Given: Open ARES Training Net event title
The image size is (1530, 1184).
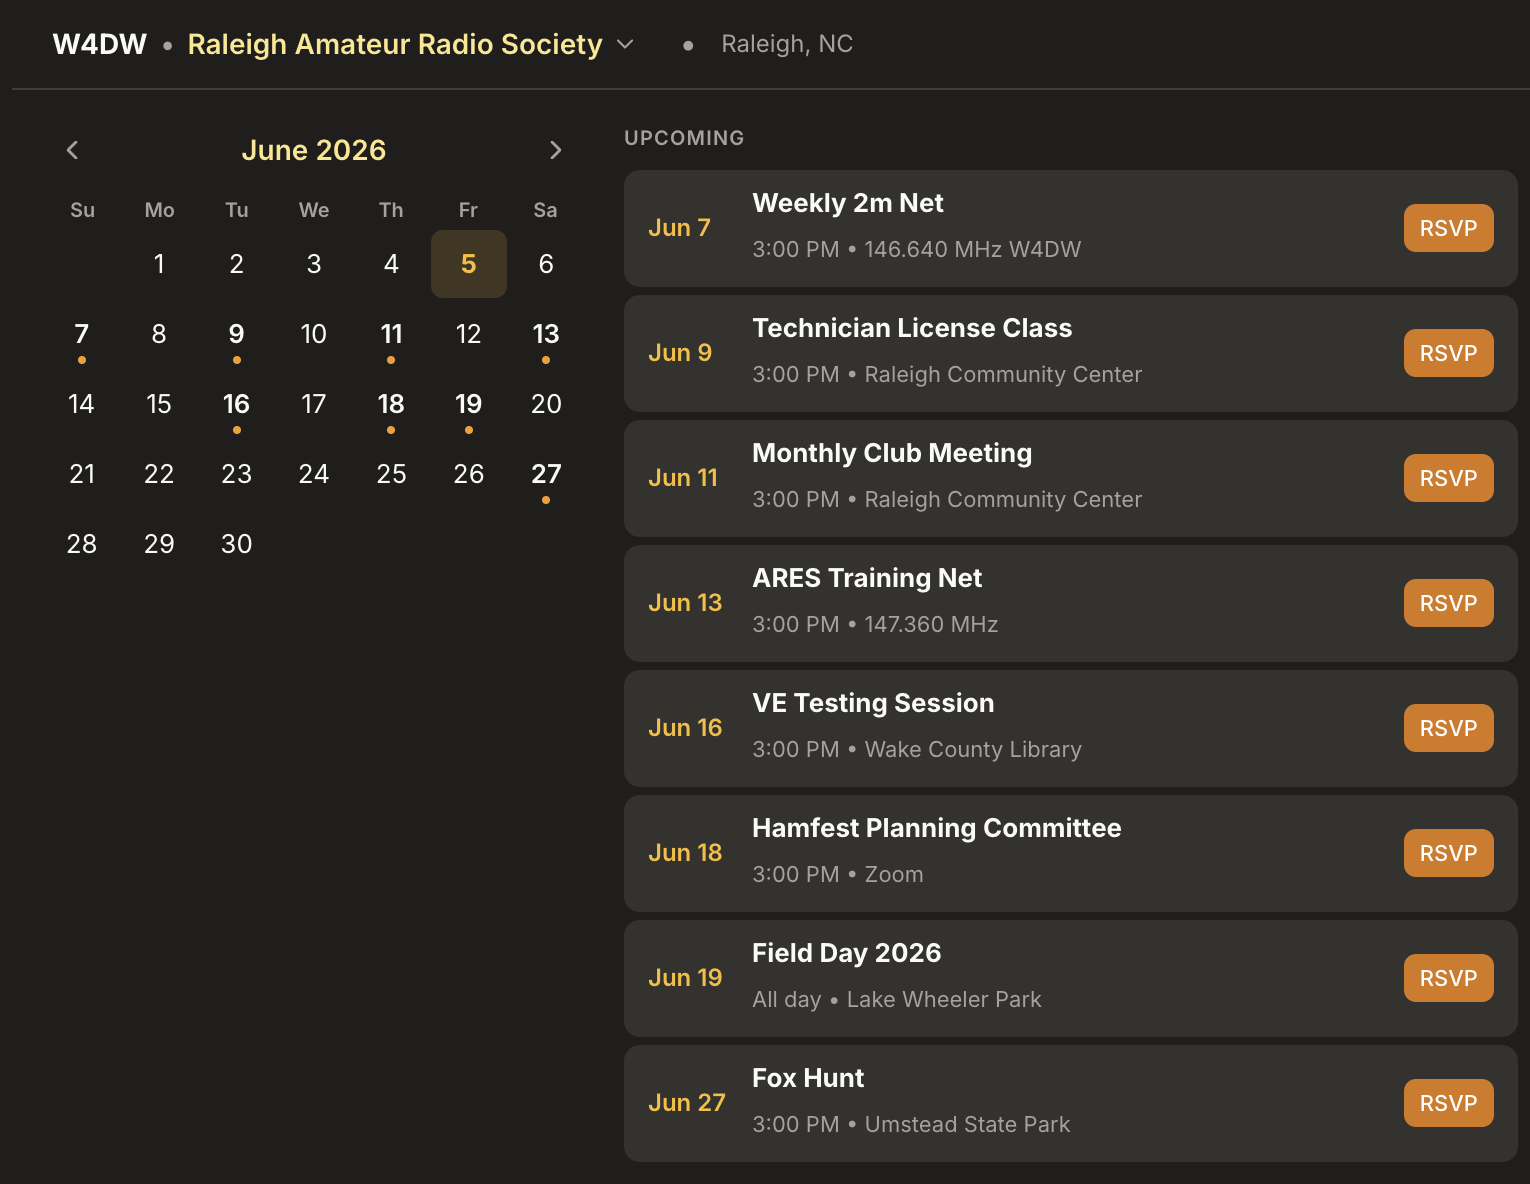Looking at the screenshot, I should 867,578.
